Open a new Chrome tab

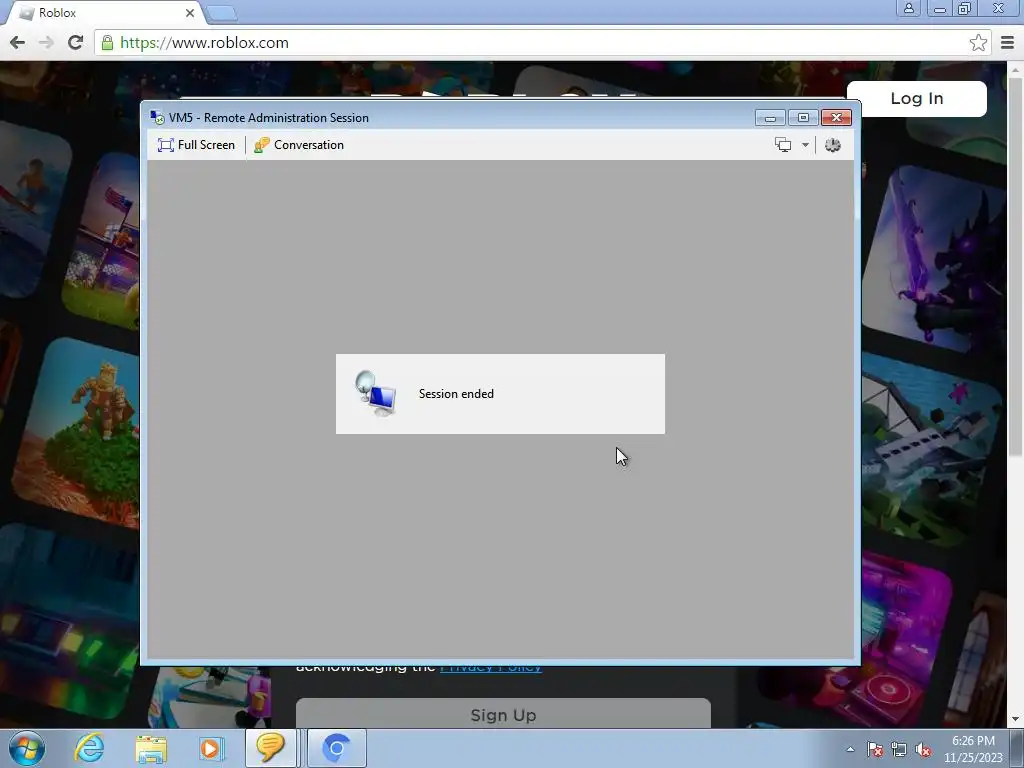tap(222, 13)
